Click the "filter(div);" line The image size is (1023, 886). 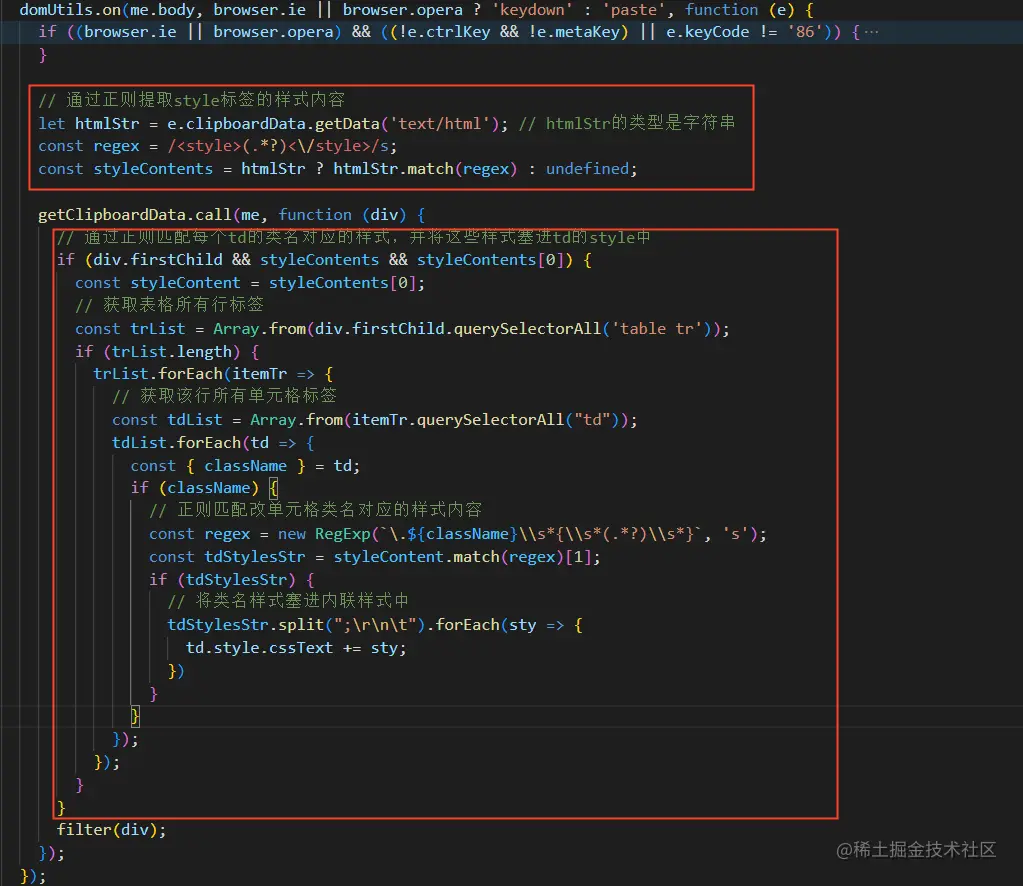tap(112, 830)
